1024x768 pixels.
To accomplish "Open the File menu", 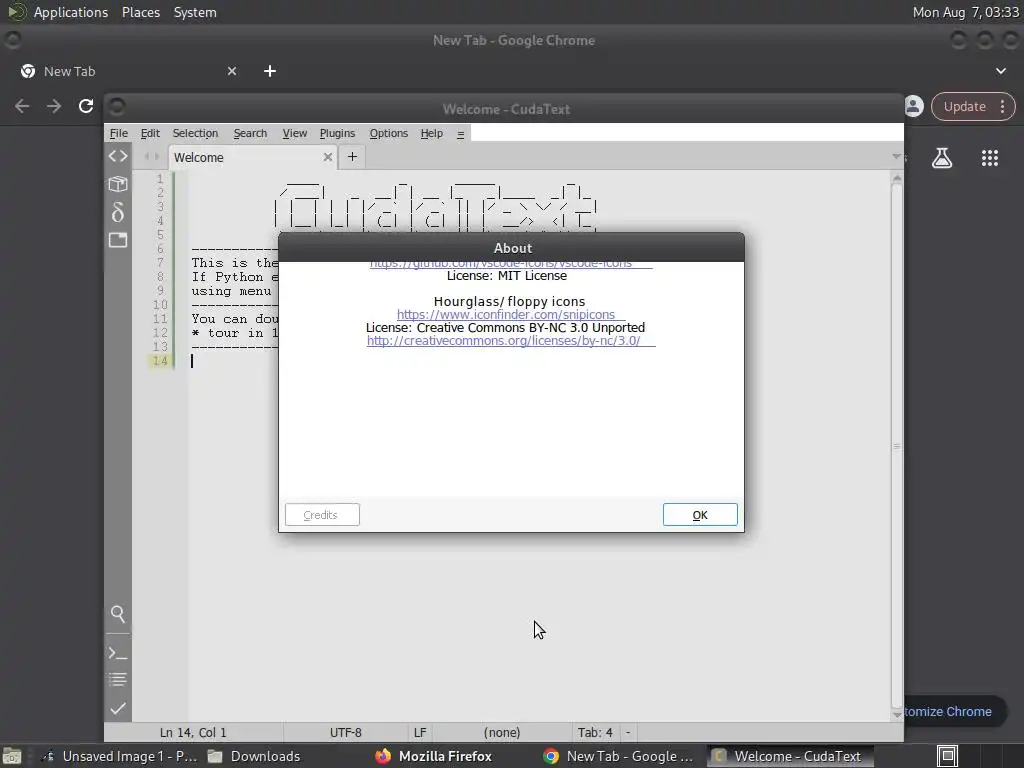I will (118, 133).
